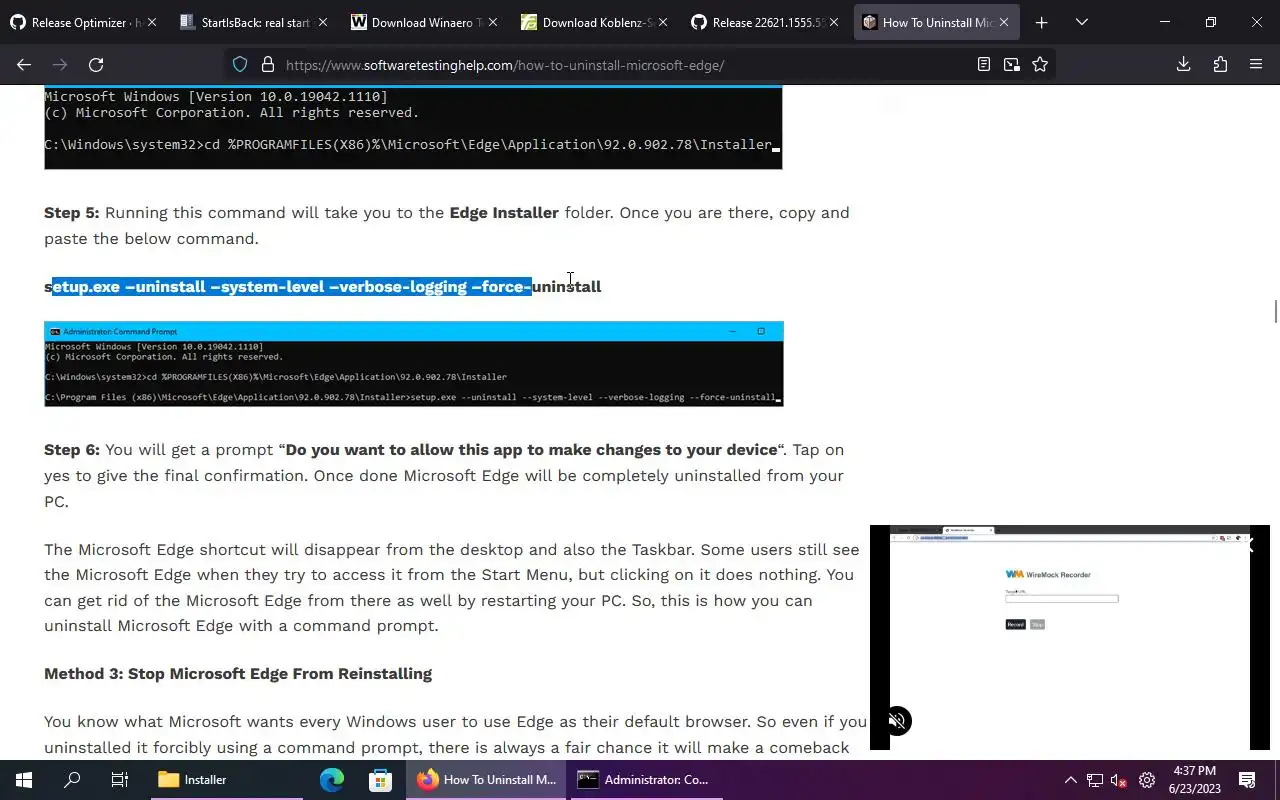Open the extensions puzzle icon
The height and width of the screenshot is (800, 1280).
pos(1220,64)
